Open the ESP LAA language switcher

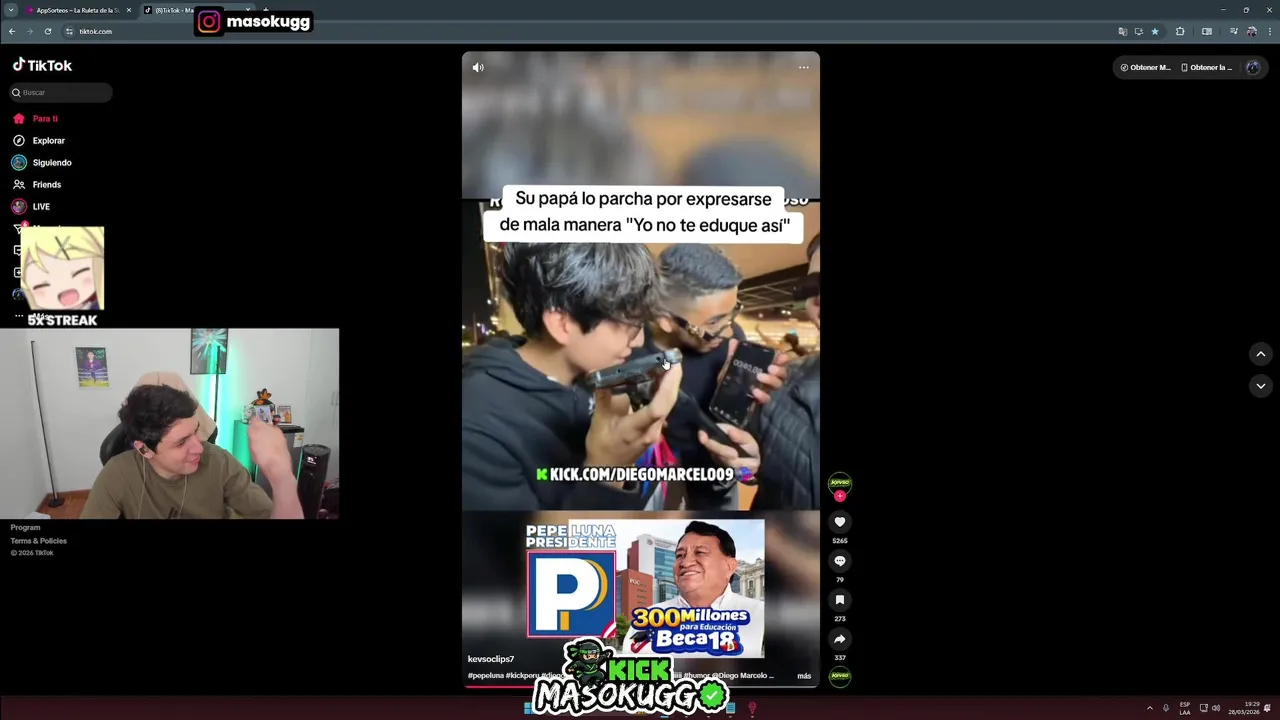point(1185,708)
